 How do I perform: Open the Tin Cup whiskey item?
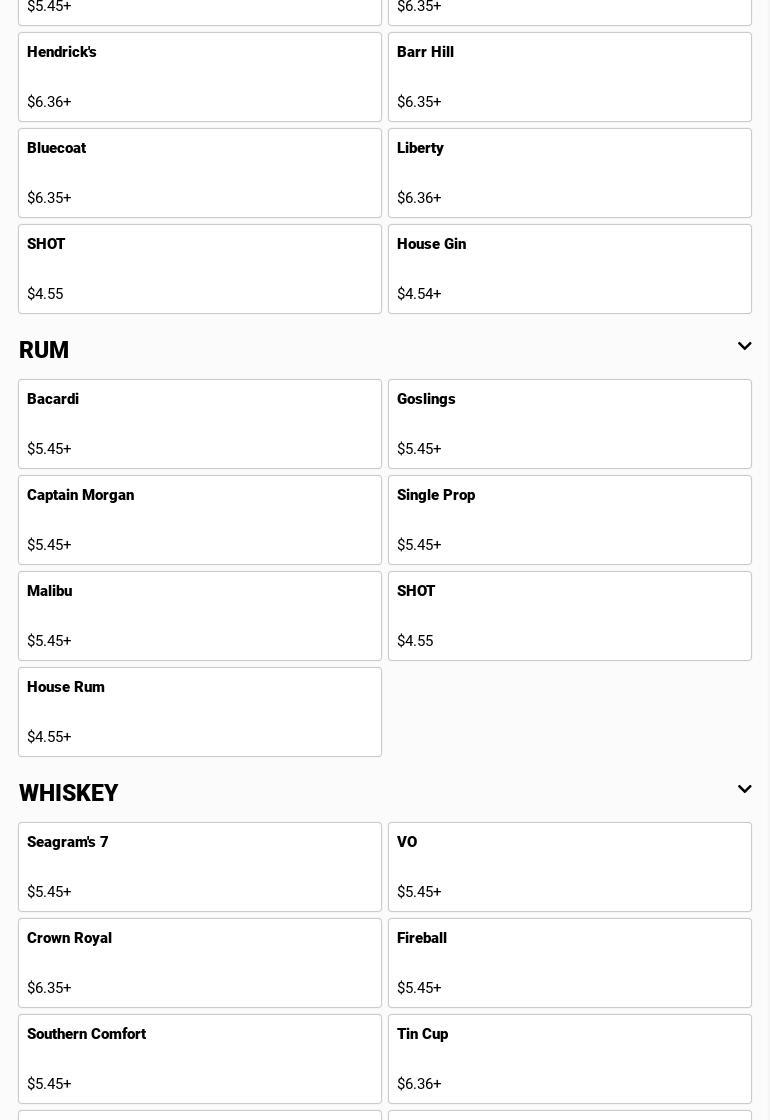tap(570, 1059)
